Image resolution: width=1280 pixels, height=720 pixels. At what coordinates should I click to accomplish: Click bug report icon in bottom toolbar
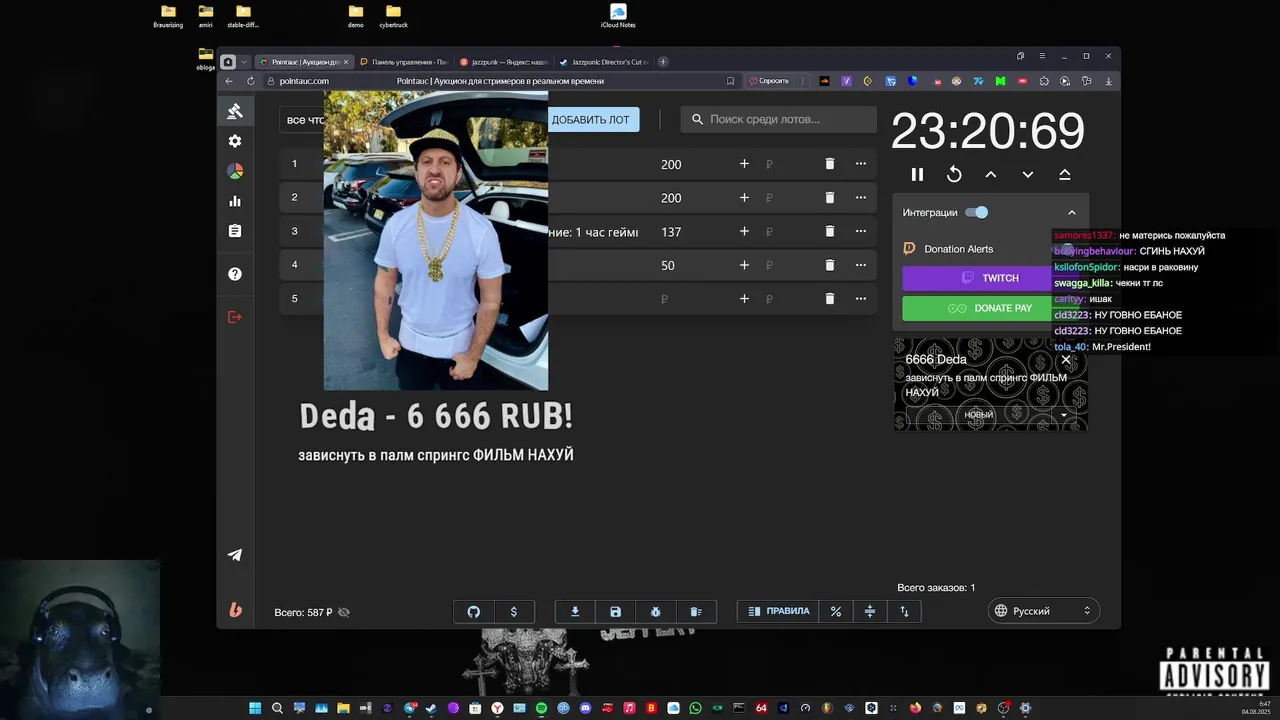click(x=655, y=611)
